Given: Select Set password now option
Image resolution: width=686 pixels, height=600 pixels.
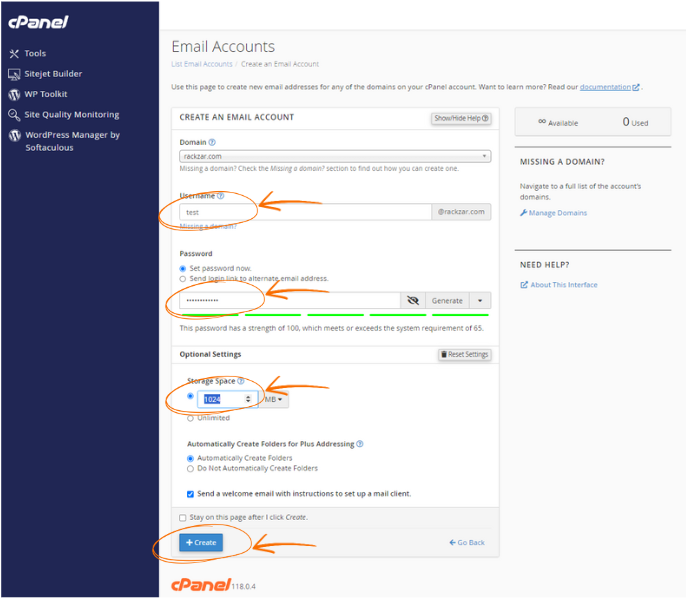Looking at the screenshot, I should click(x=183, y=269).
